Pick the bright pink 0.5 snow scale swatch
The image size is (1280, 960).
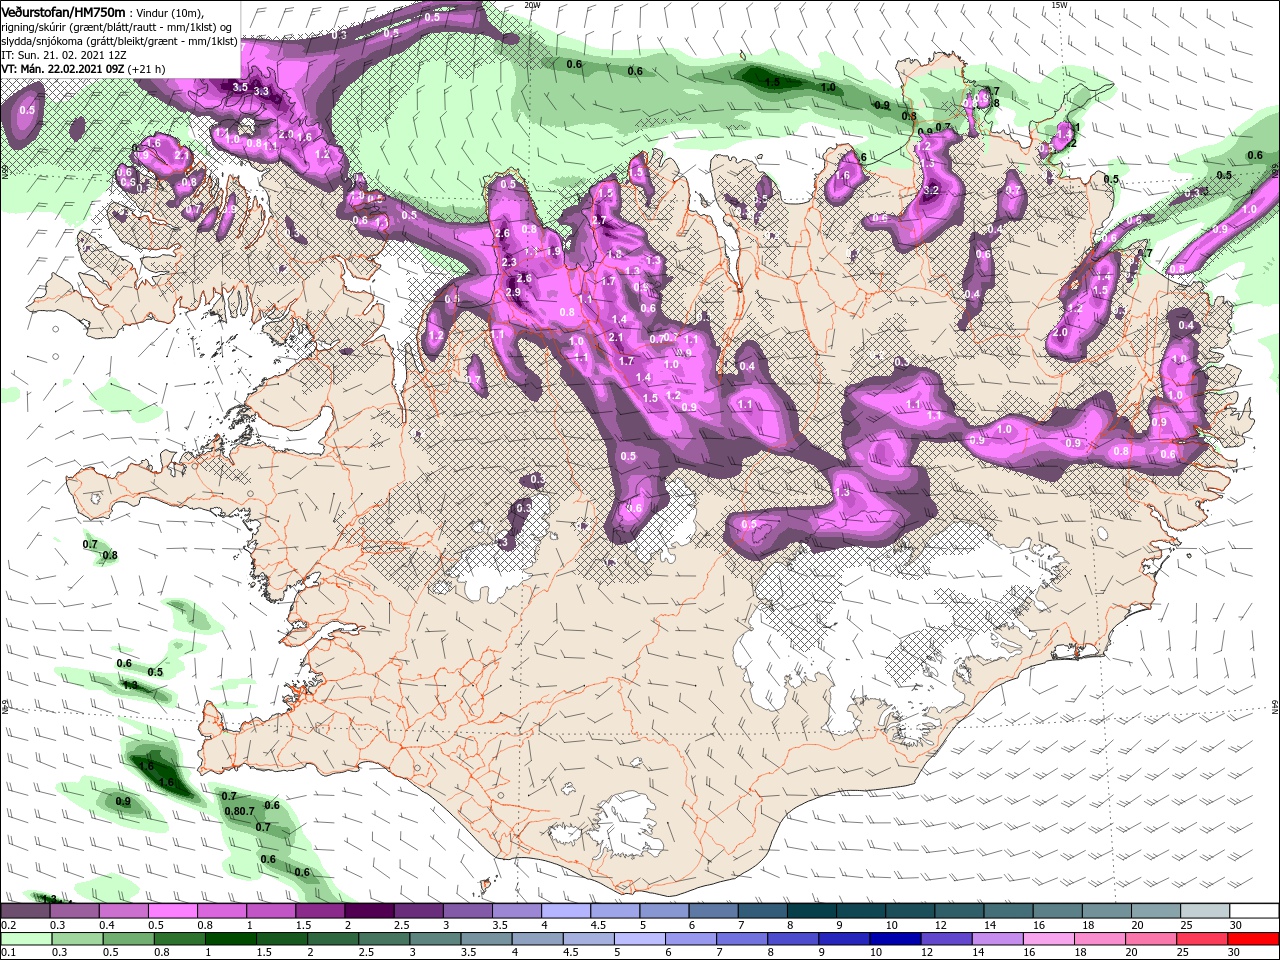coord(172,911)
